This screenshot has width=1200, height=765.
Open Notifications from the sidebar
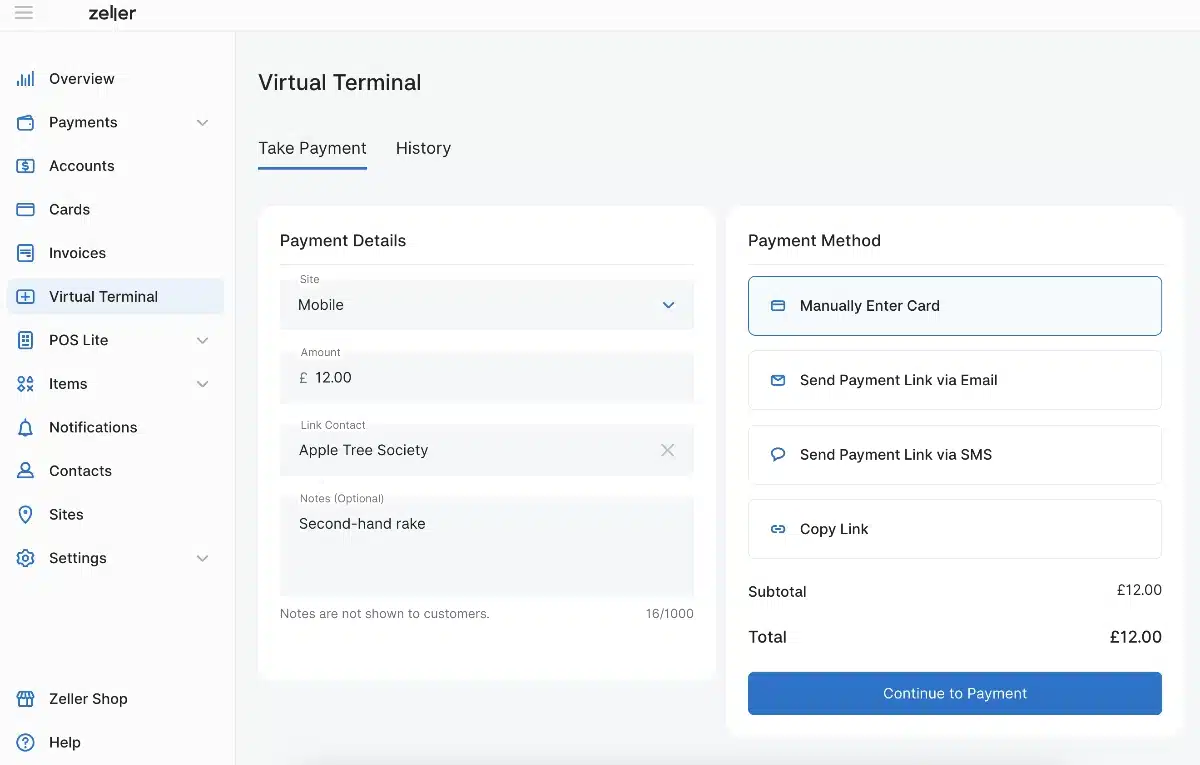[x=115, y=427]
